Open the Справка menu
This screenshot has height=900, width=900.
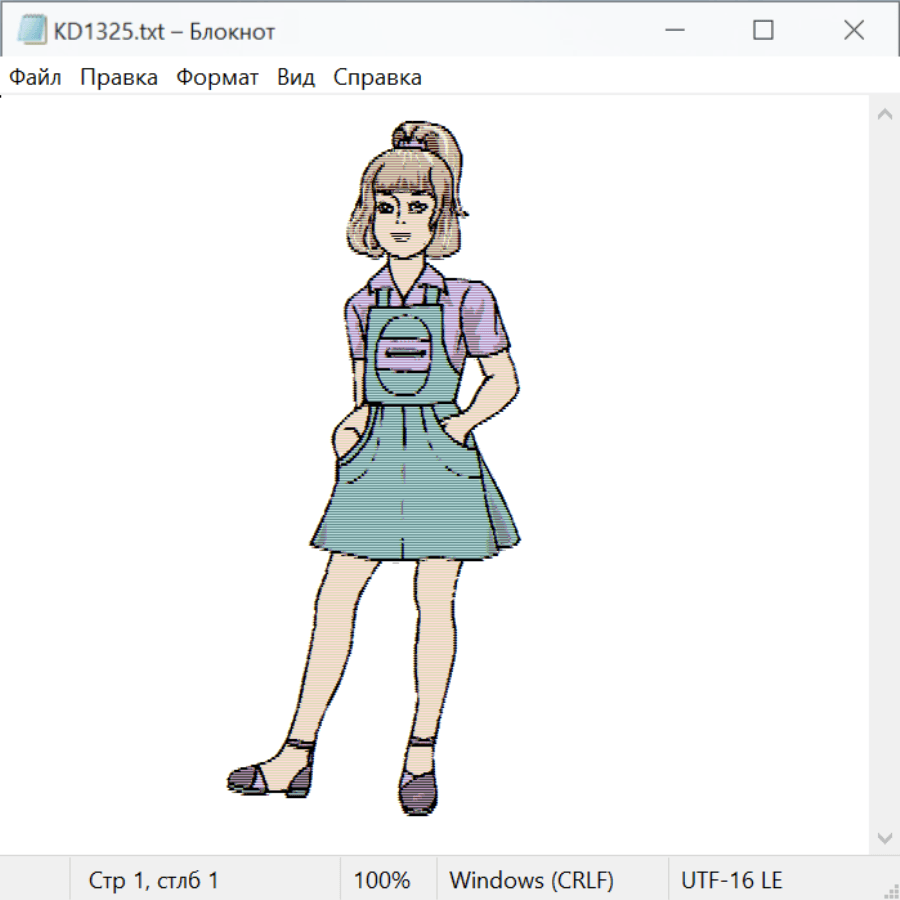click(x=377, y=78)
